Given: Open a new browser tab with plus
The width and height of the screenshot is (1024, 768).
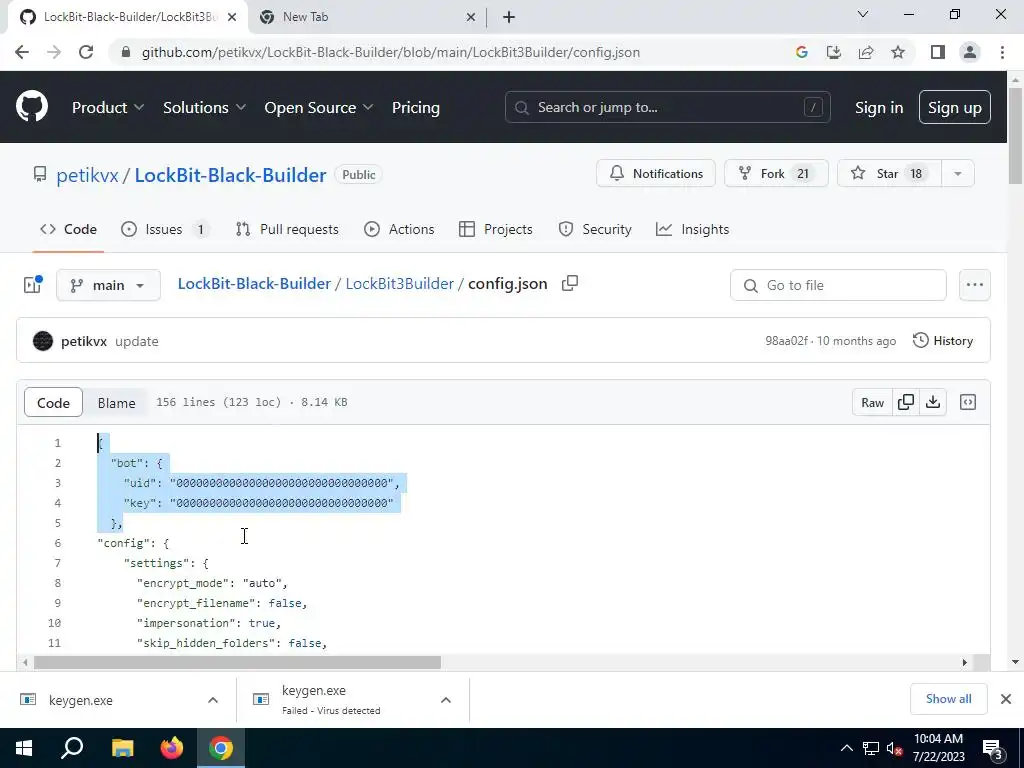Looking at the screenshot, I should (509, 17).
